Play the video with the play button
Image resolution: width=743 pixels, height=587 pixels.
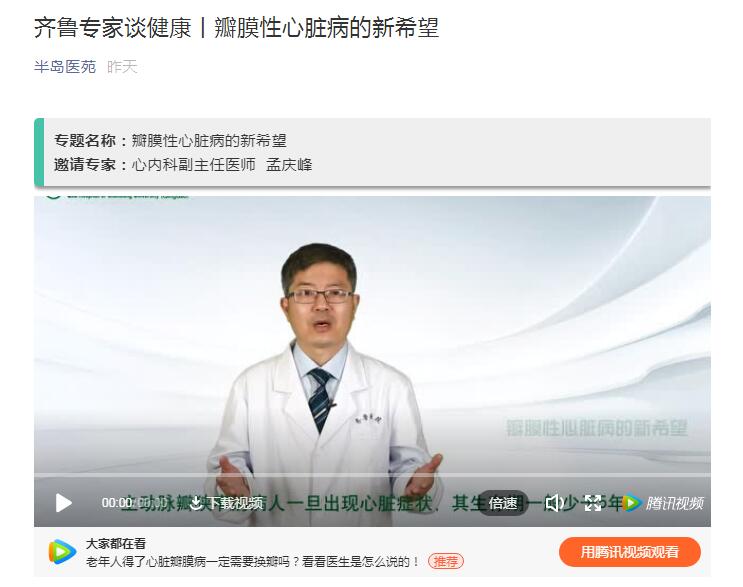point(63,503)
